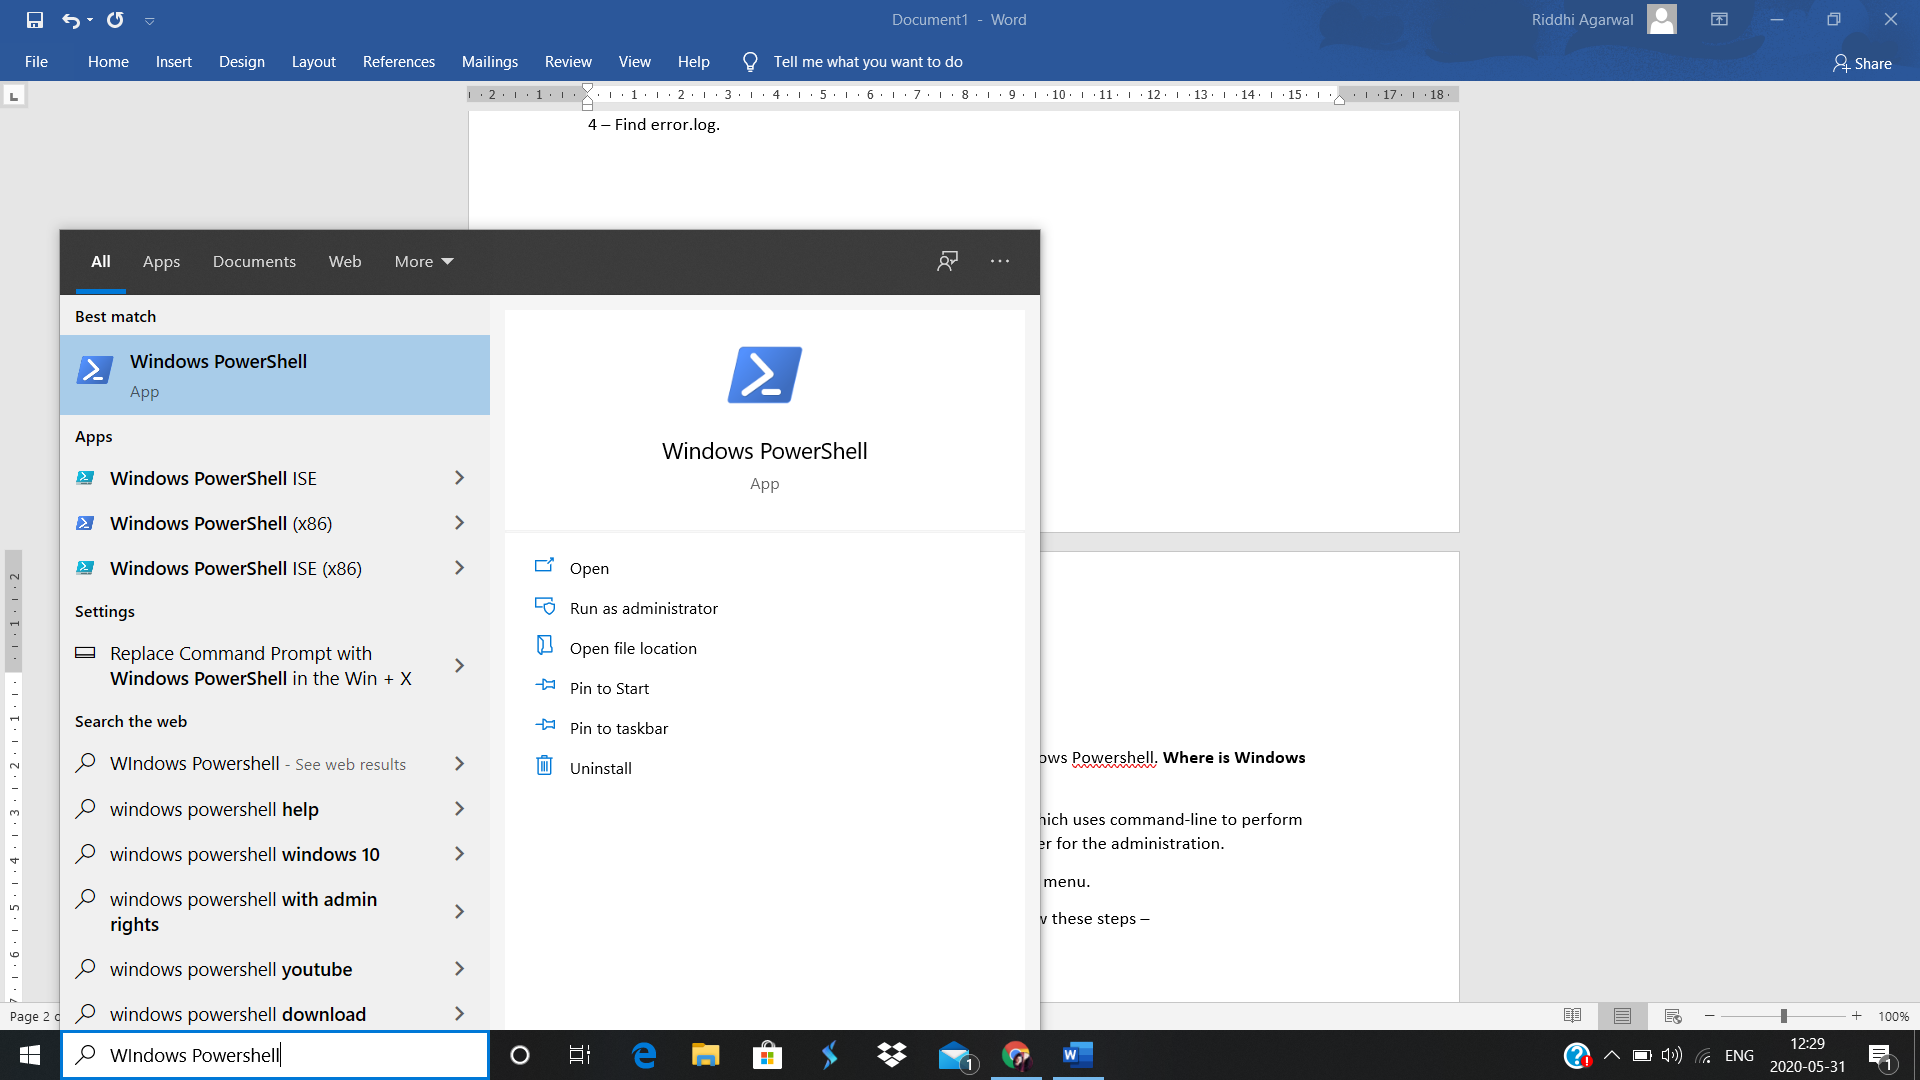The image size is (1920, 1080).
Task: Expand Replace Command Prompt setting arrow
Action: pyautogui.click(x=459, y=665)
